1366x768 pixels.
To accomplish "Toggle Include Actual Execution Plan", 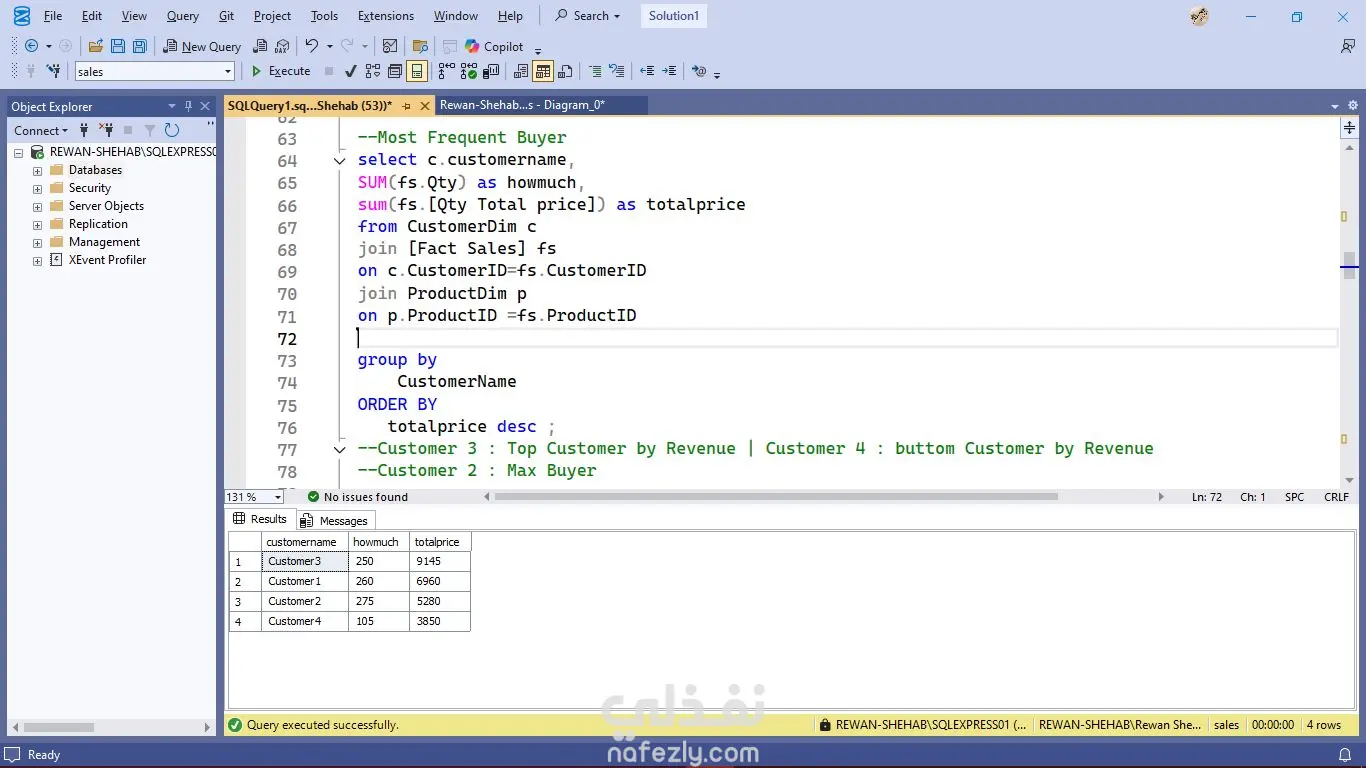I will (447, 71).
